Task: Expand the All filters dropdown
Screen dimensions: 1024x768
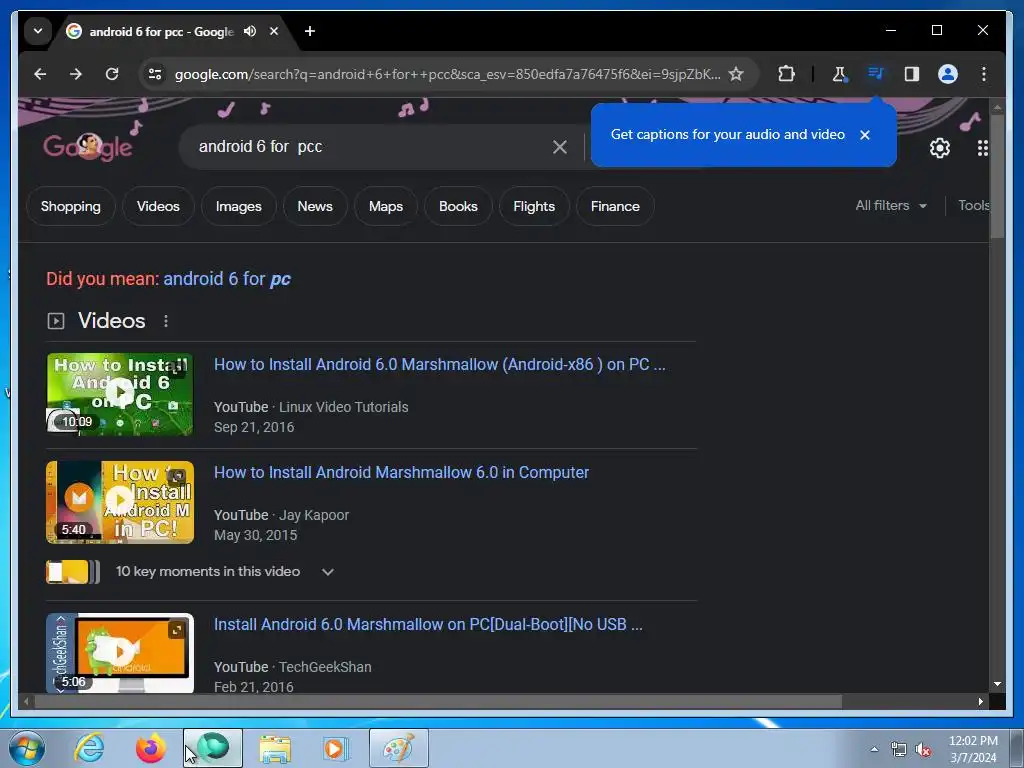Action: [x=891, y=206]
